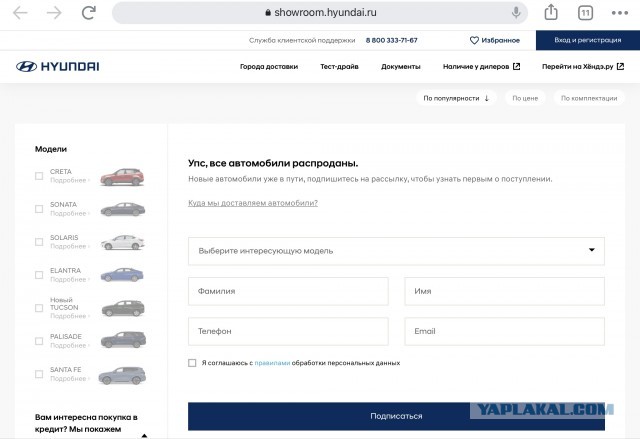
Task: Click the Телефон input field
Action: point(288,331)
